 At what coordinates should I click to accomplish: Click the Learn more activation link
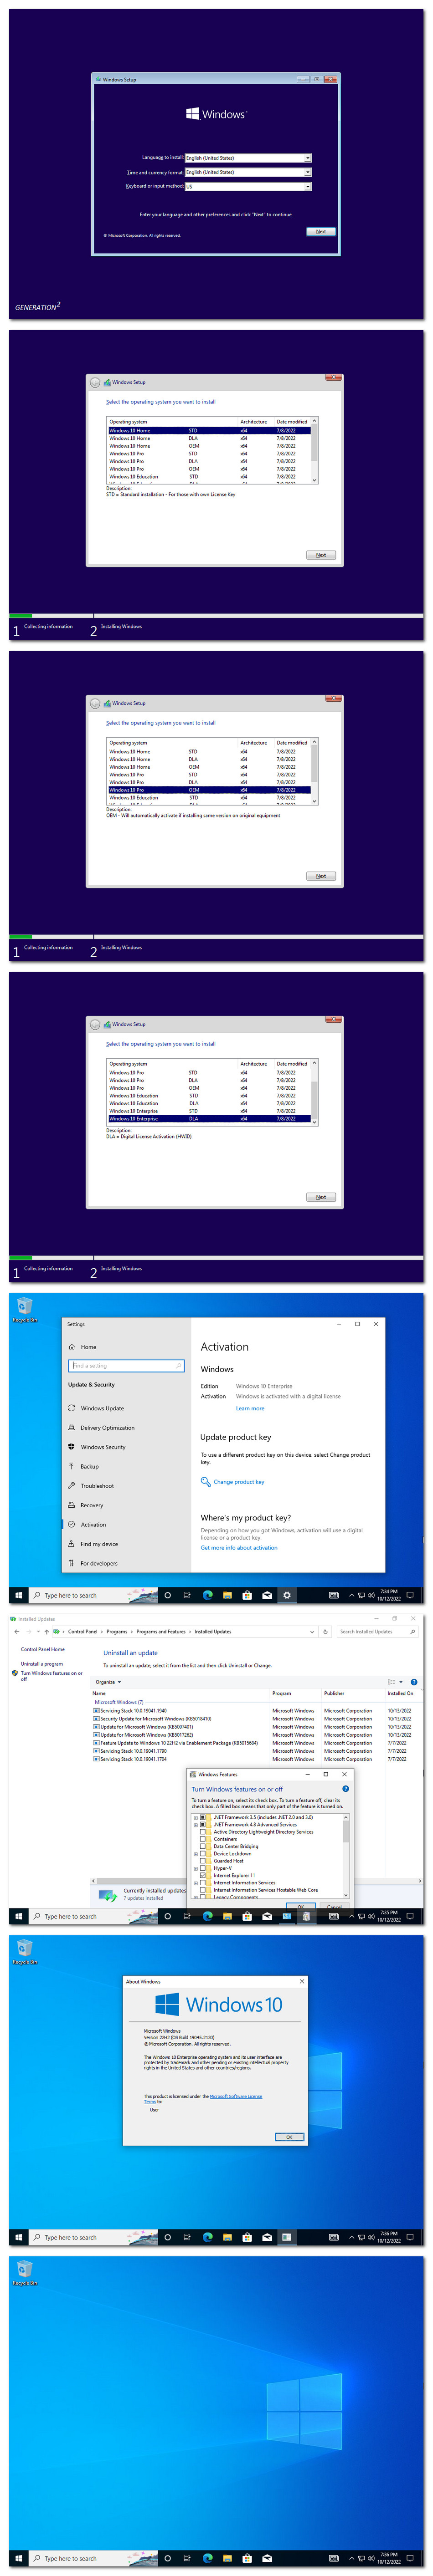(250, 1408)
